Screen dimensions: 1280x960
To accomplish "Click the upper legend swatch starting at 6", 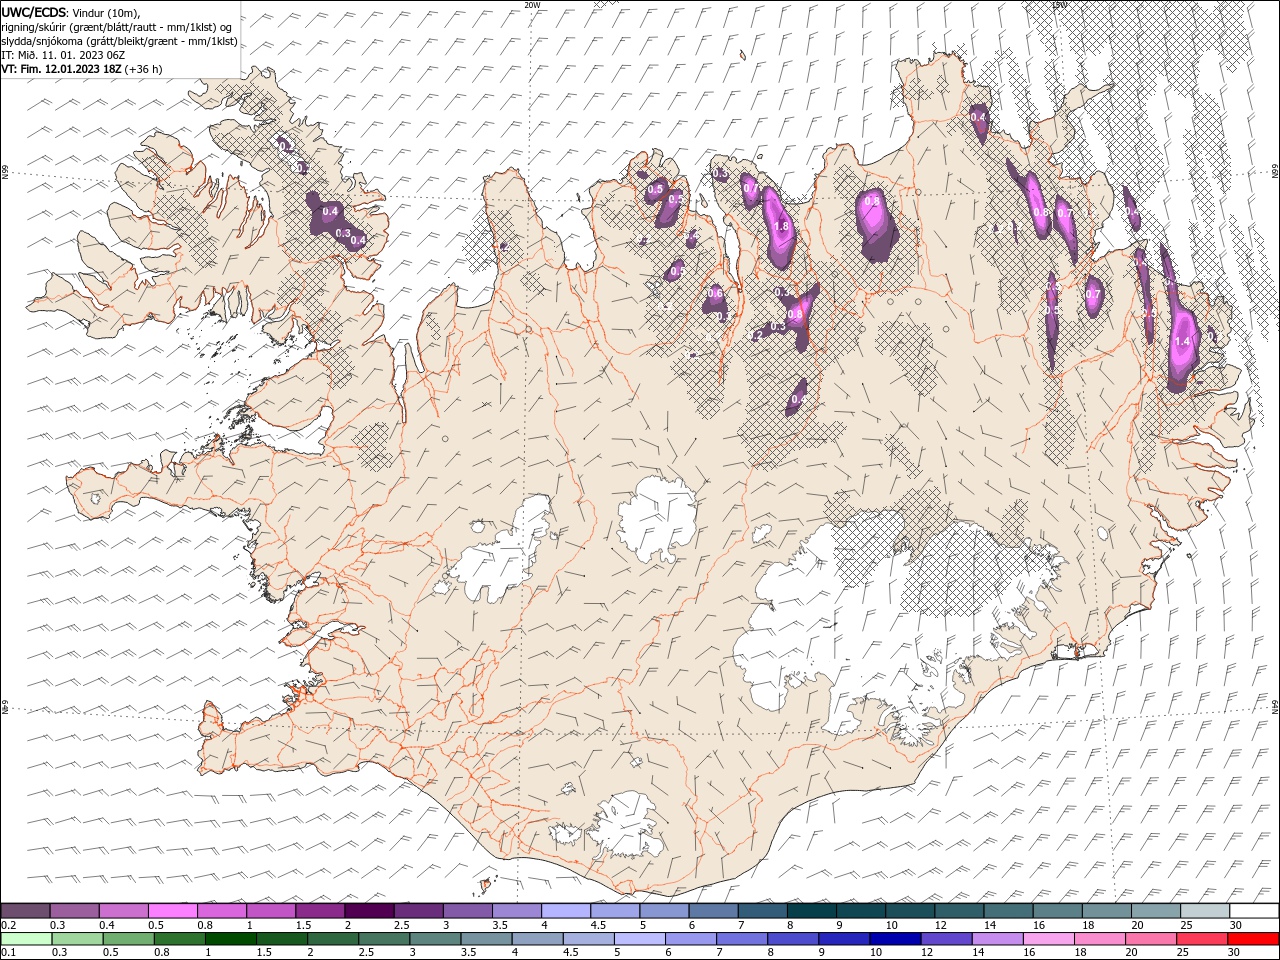I will click(x=714, y=911).
